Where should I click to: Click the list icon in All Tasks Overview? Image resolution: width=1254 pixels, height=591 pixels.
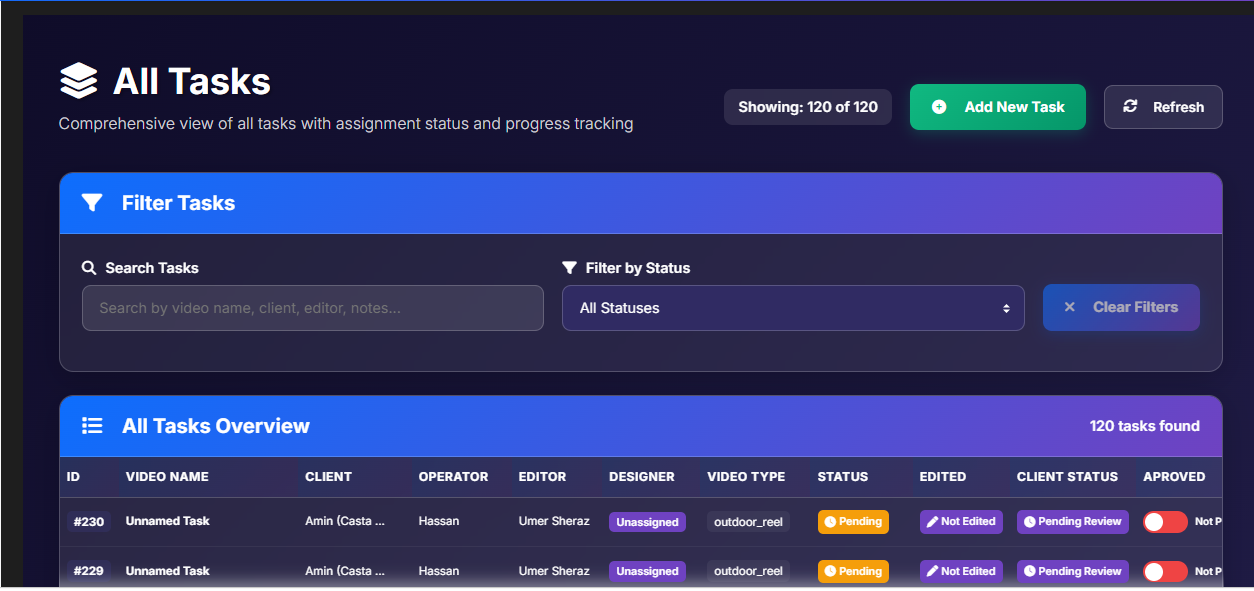[x=92, y=426]
